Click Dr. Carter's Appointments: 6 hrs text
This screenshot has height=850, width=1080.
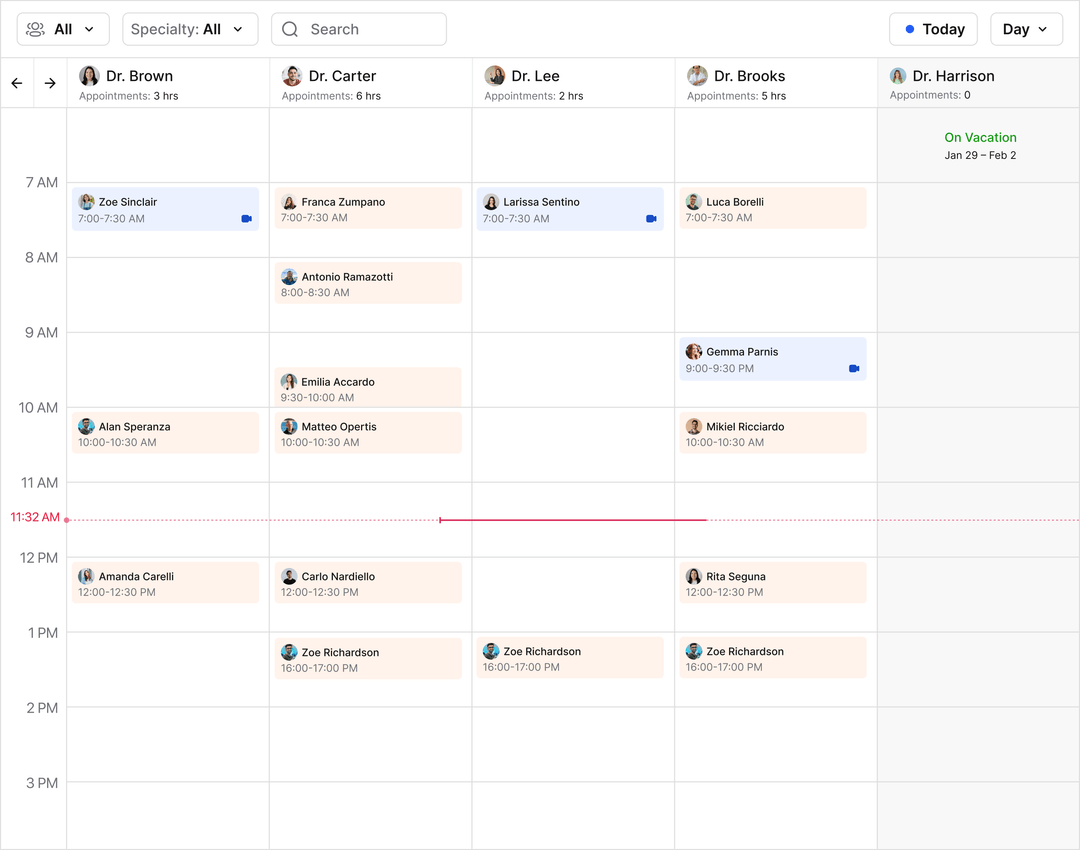pyautogui.click(x=331, y=96)
